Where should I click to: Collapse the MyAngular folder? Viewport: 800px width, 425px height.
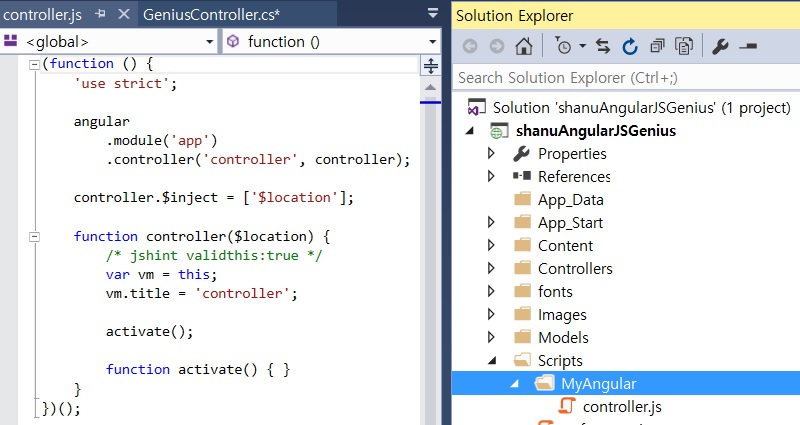[515, 384]
